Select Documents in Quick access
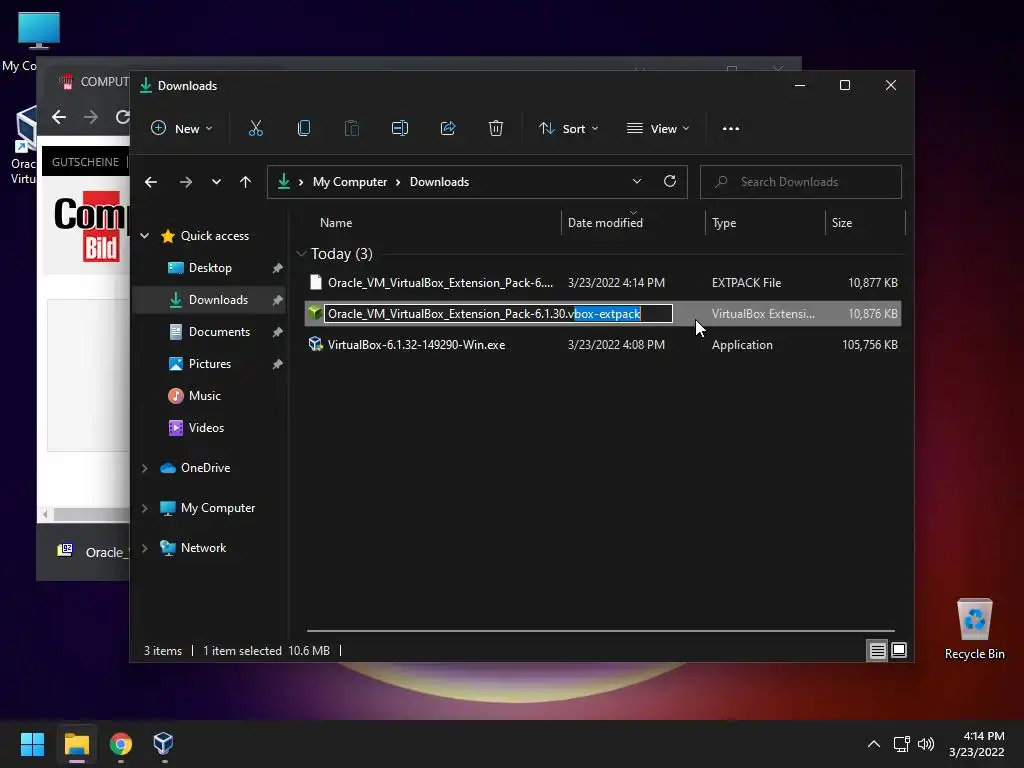 click(x=209, y=332)
